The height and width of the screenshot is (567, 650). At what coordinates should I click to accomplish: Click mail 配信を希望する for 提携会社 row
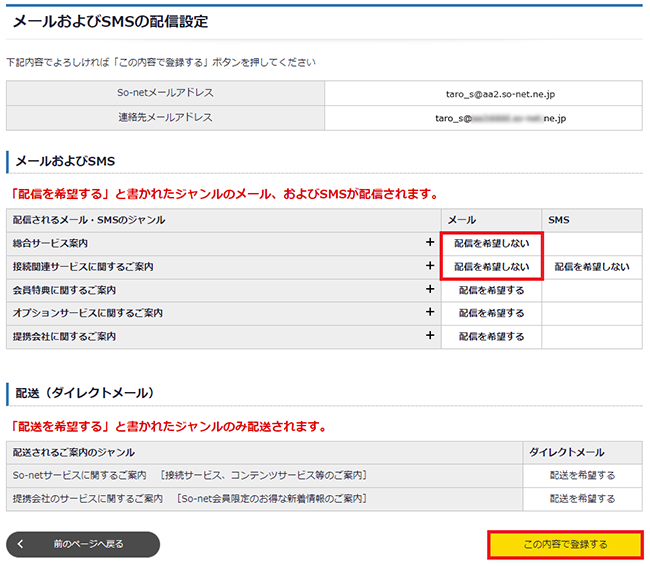(491, 337)
